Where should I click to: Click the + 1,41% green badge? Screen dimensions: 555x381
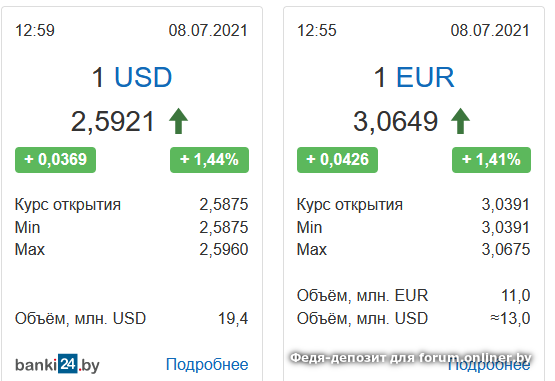click(x=491, y=160)
